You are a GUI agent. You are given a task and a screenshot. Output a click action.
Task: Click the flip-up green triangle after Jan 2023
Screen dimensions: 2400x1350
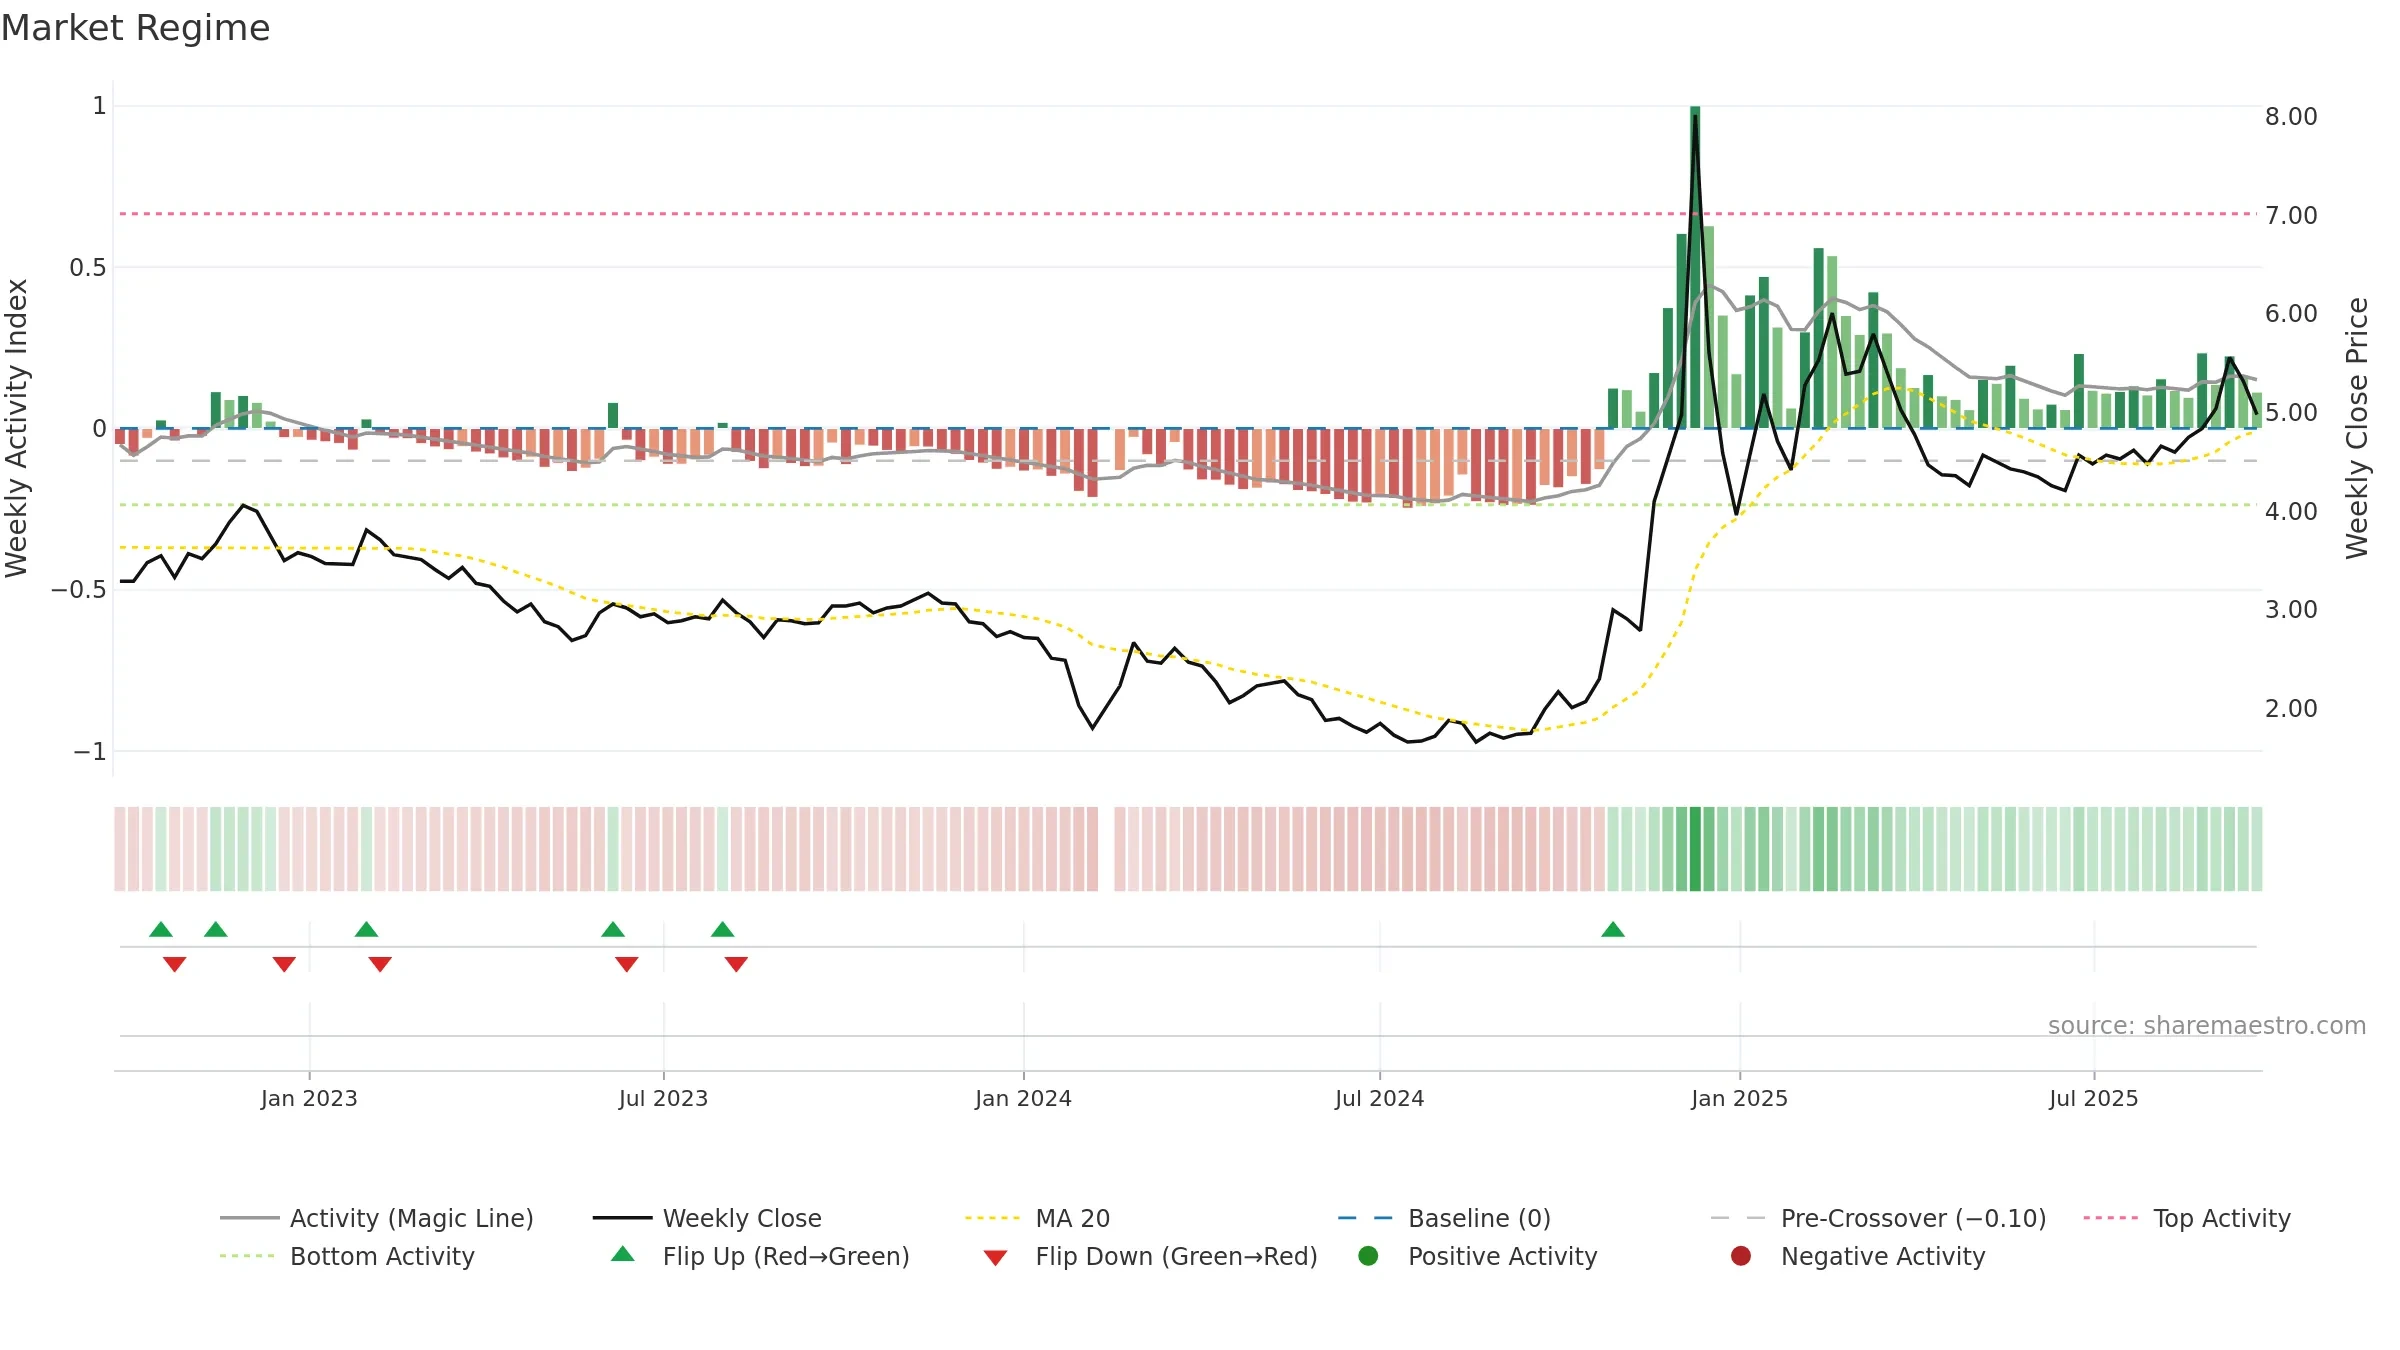click(x=366, y=929)
